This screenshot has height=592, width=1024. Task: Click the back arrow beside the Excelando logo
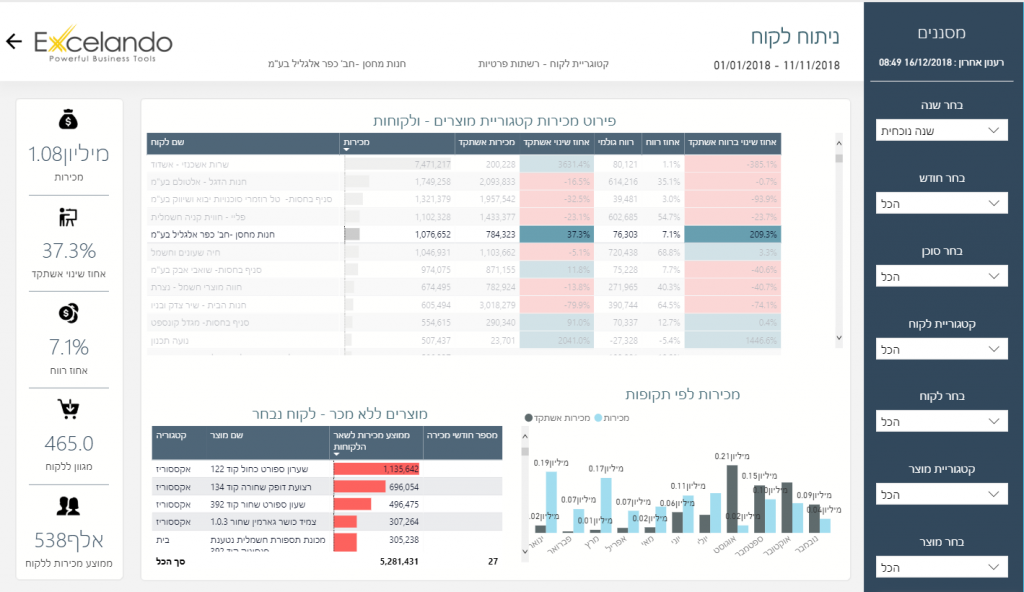(13, 41)
